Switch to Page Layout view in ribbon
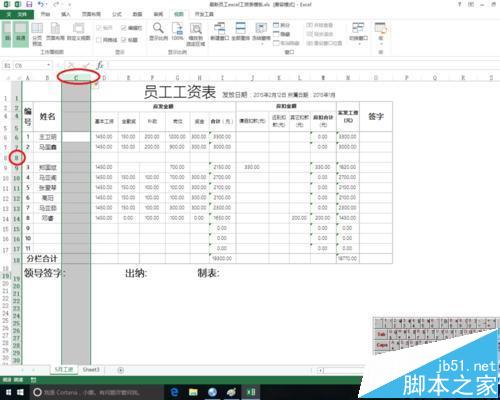500x400 pixels. tap(55, 32)
